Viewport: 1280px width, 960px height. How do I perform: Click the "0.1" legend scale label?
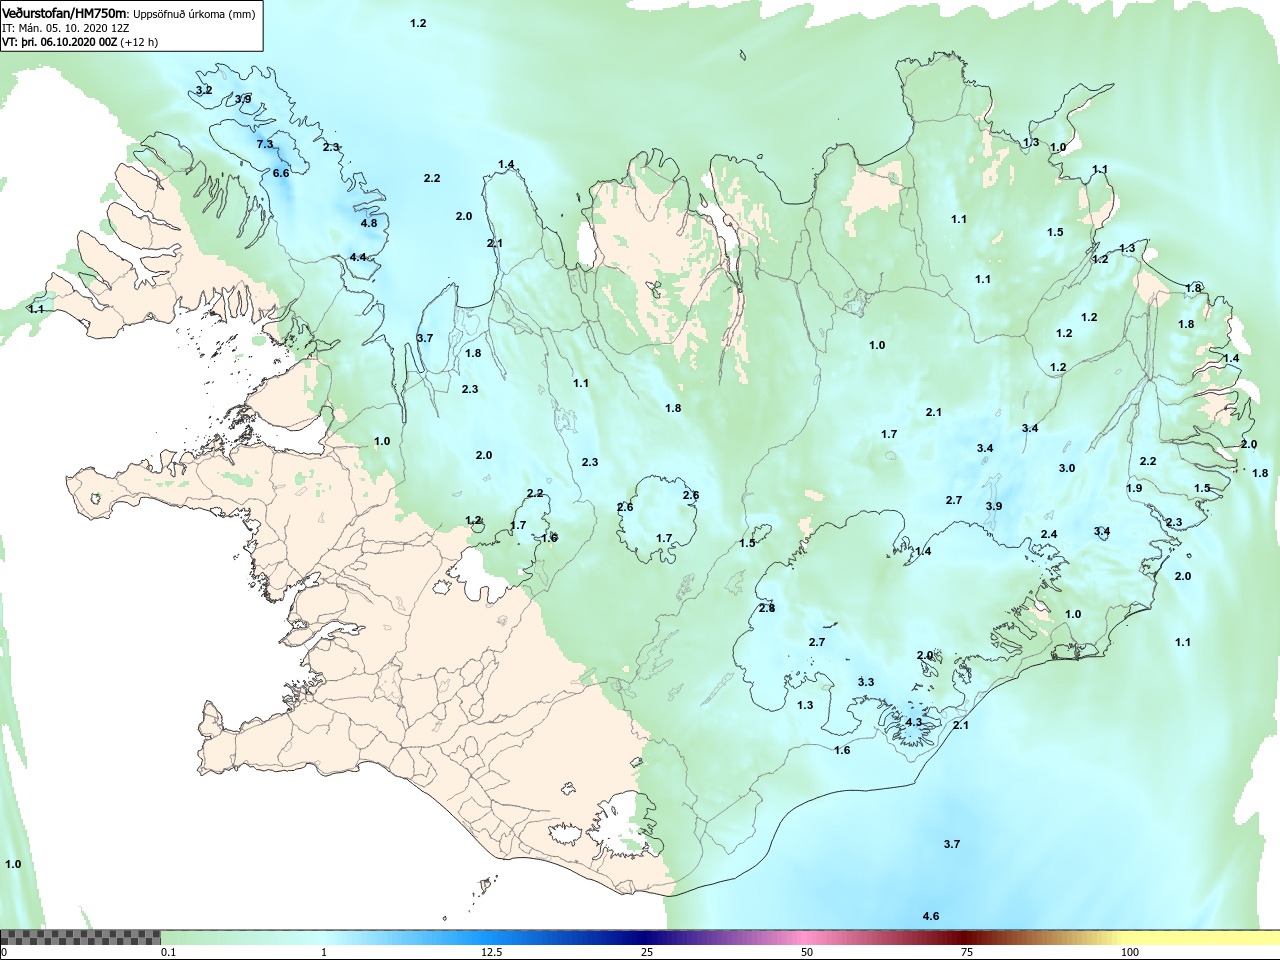[168, 953]
